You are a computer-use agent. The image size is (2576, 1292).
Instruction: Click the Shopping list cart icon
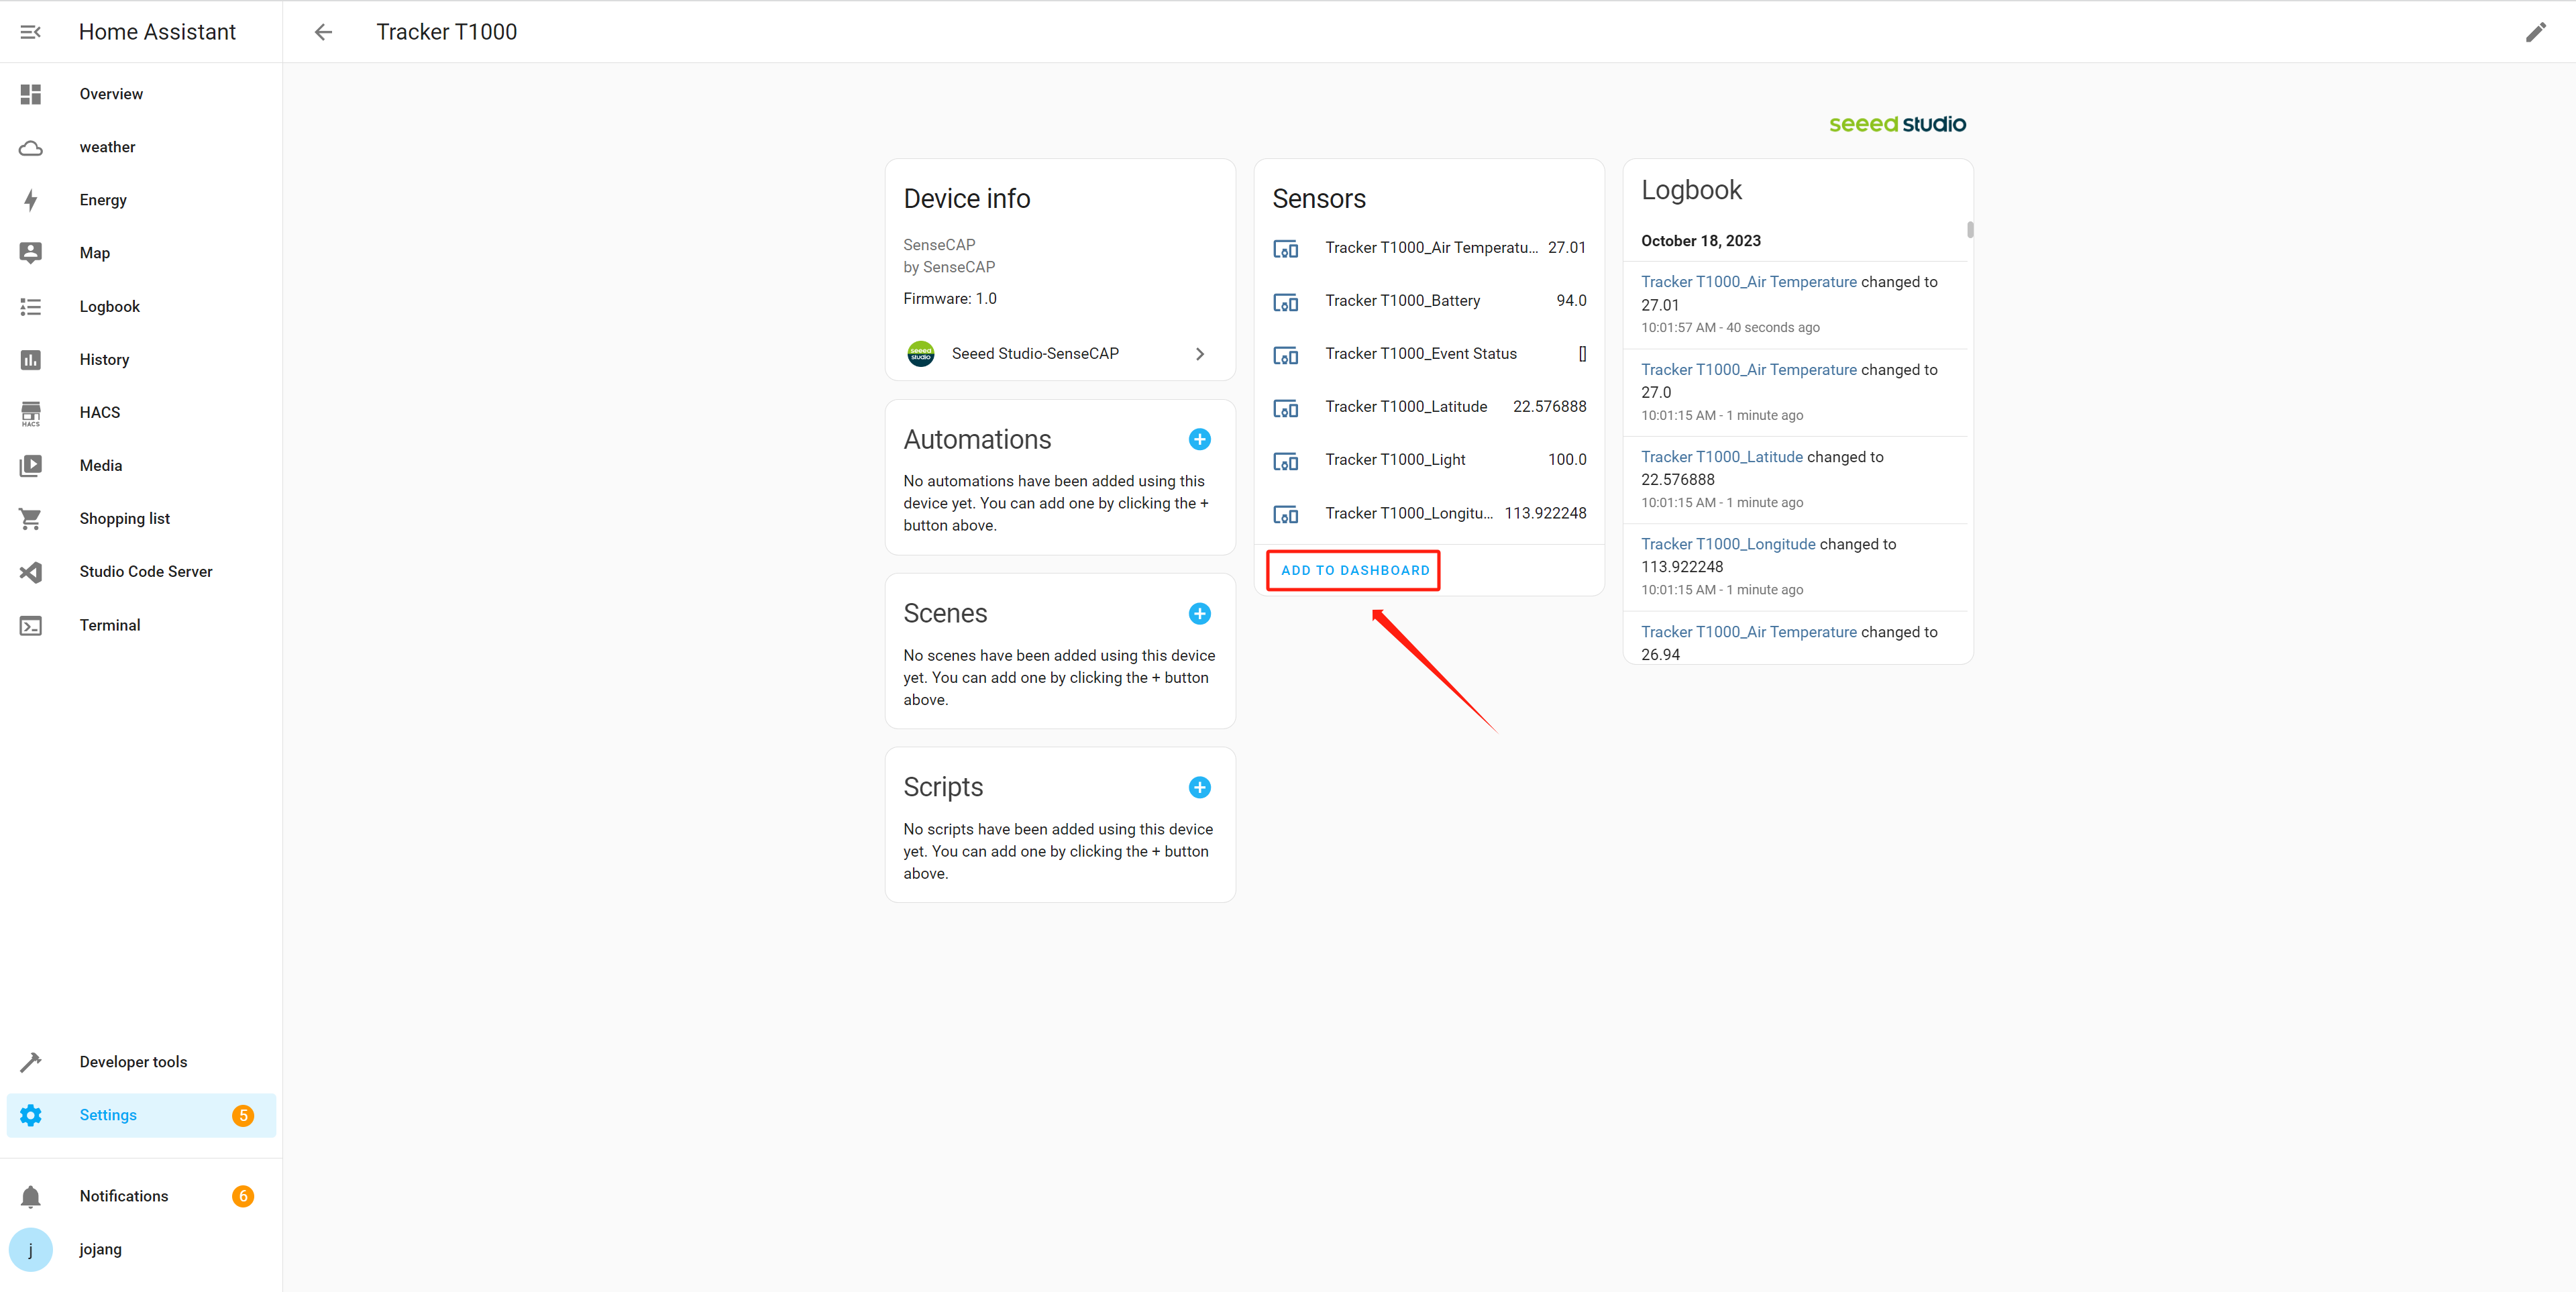[31, 519]
